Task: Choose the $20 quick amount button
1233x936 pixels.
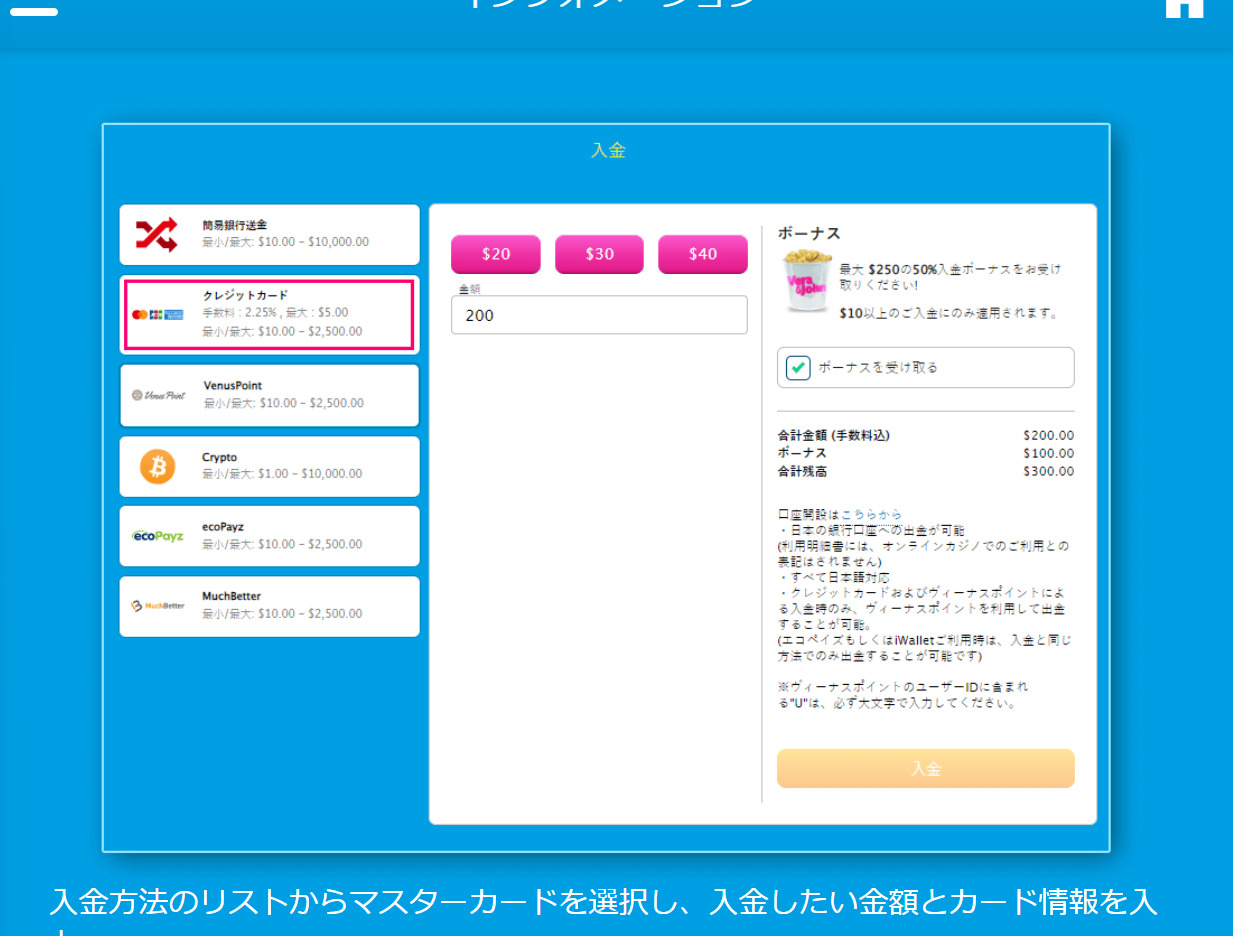Action: point(496,254)
